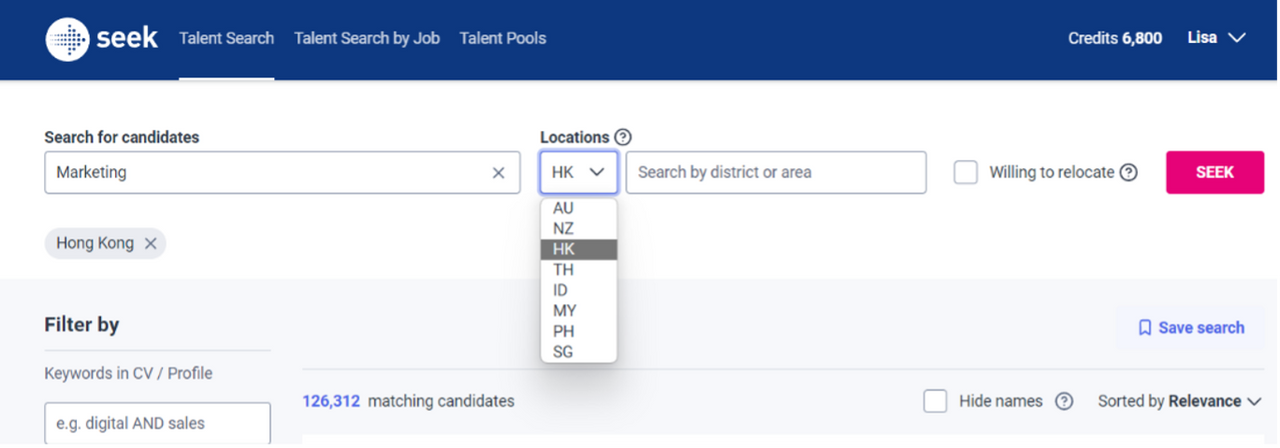Screen dimensions: 1280x448
Task: Click the Search by district or area field
Action: pos(776,172)
